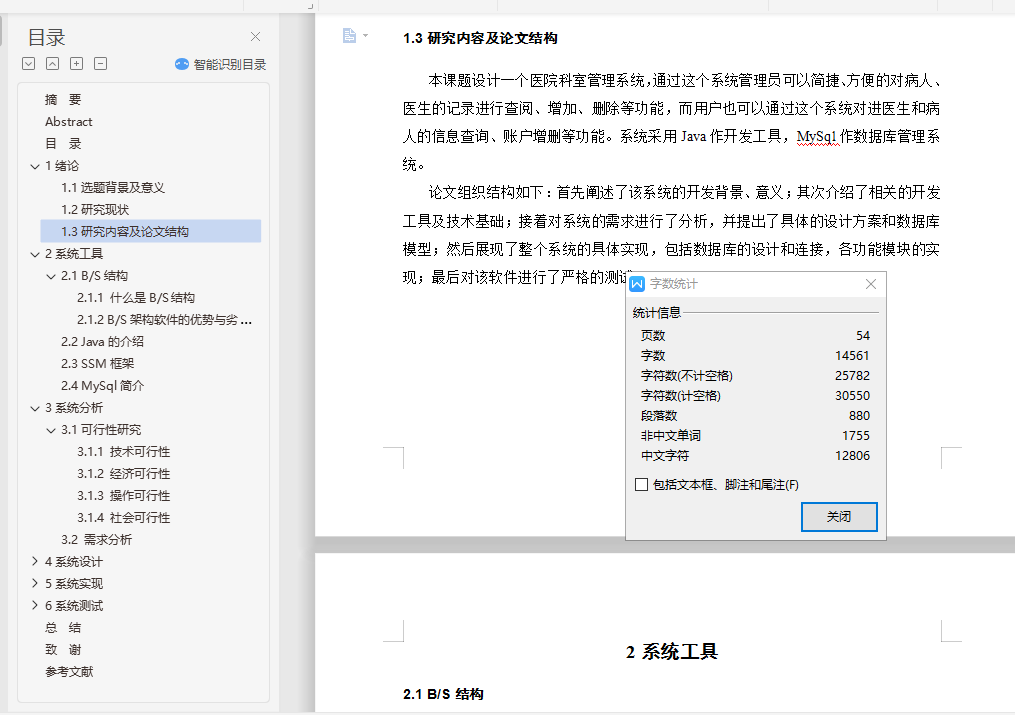The height and width of the screenshot is (715, 1015).
Task: Close the 字数统计 dialog with X
Action: tap(871, 284)
